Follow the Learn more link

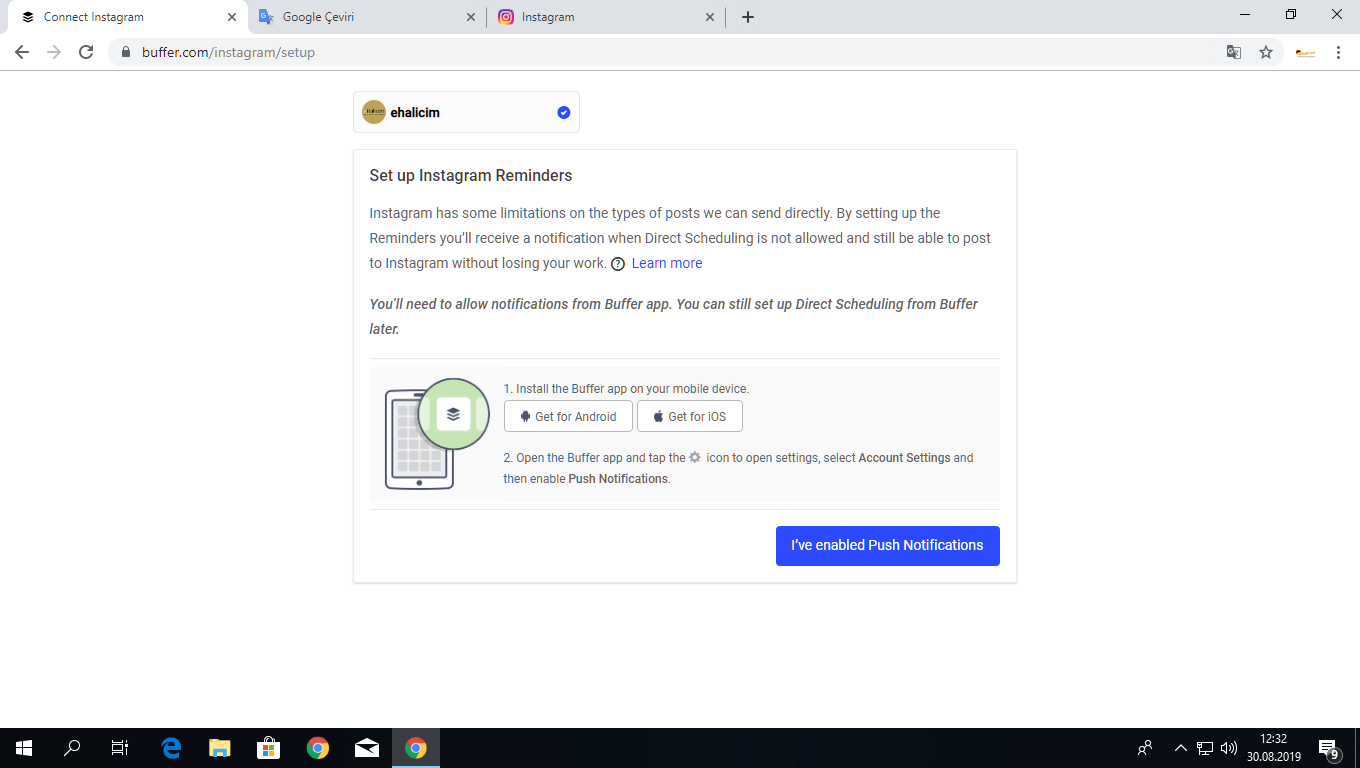tap(667, 263)
